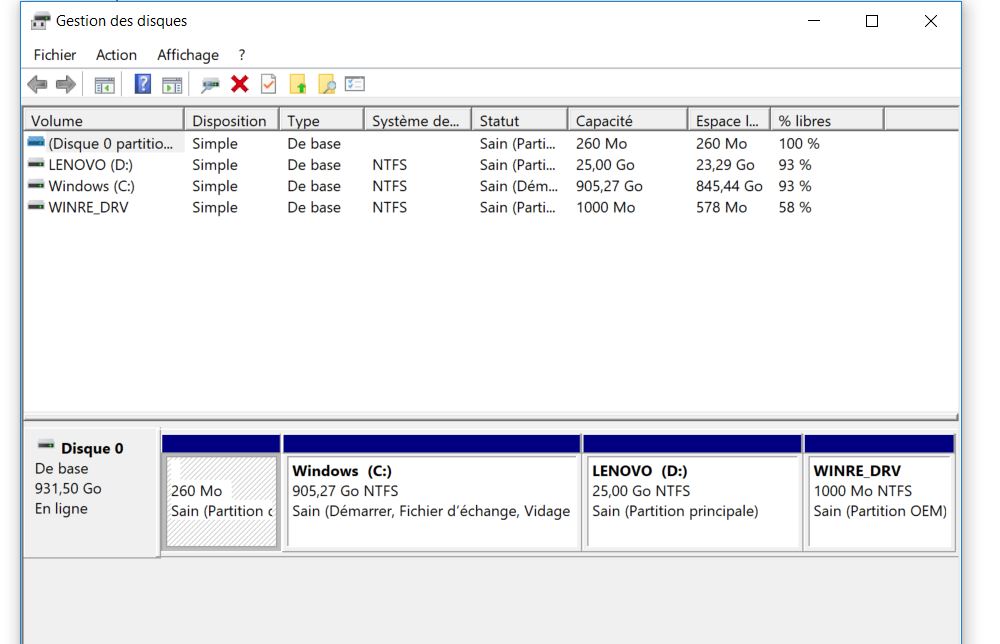Screen dimensions: 1000x644
Task: Sort by the Système de... column header
Action: click(418, 121)
